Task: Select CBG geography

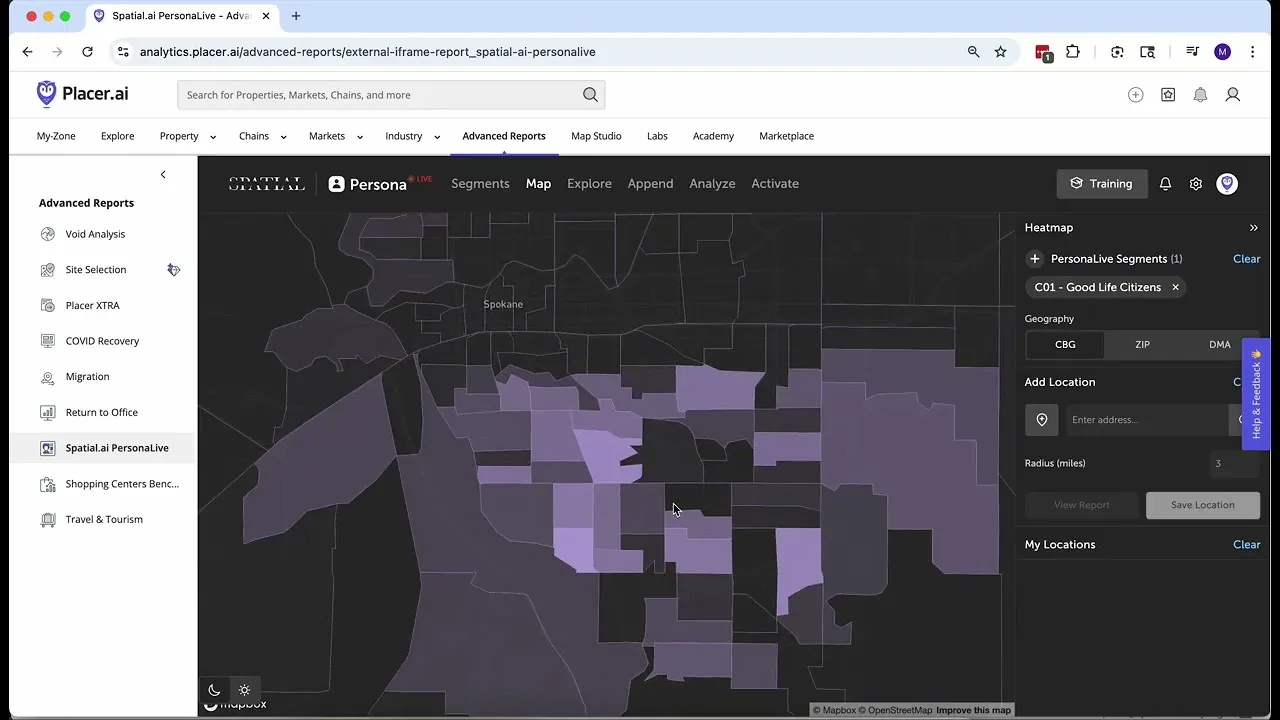Action: 1065,345
